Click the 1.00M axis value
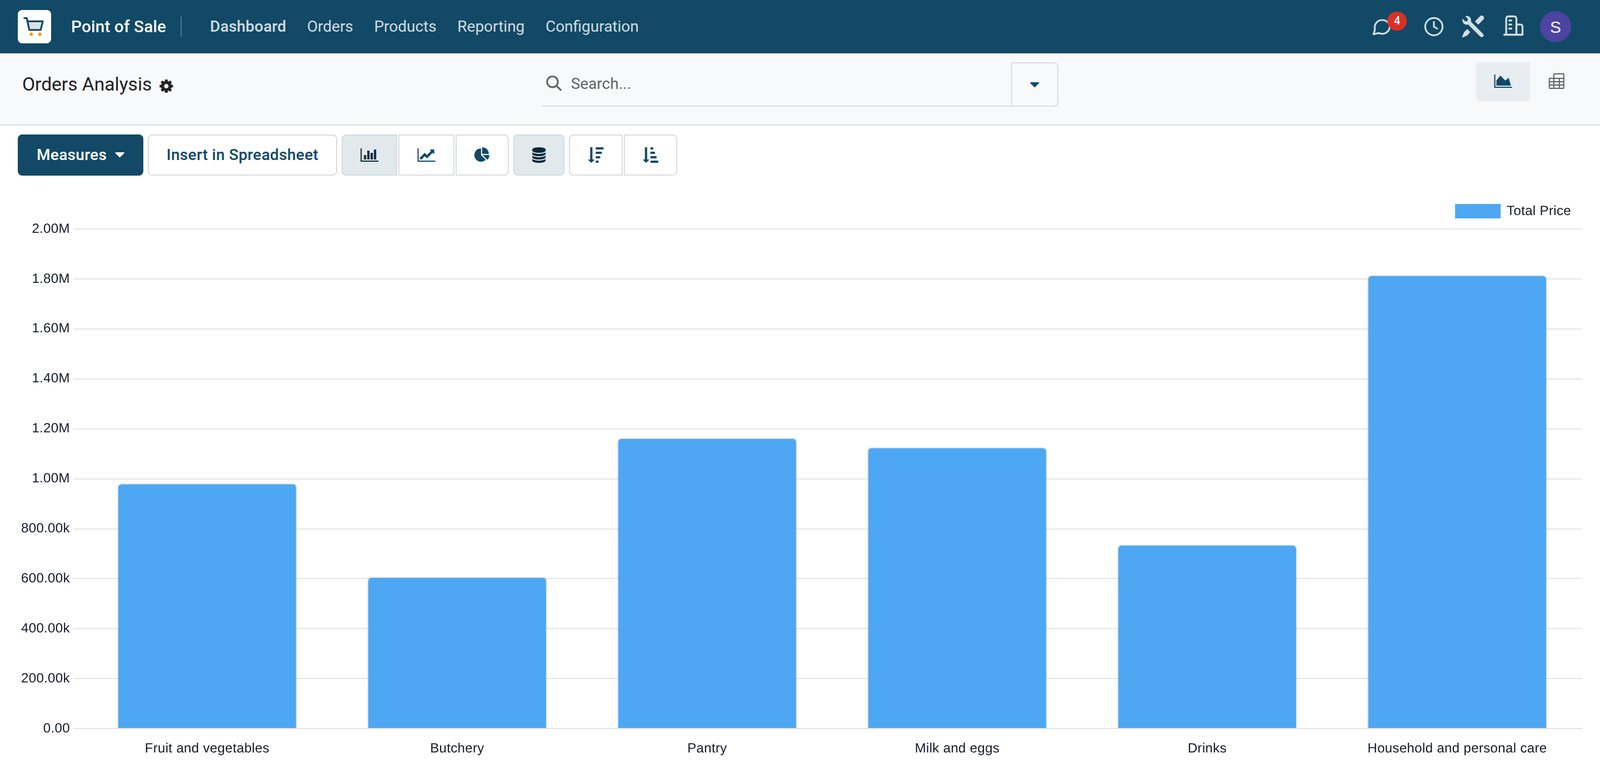1600x777 pixels. coord(51,478)
